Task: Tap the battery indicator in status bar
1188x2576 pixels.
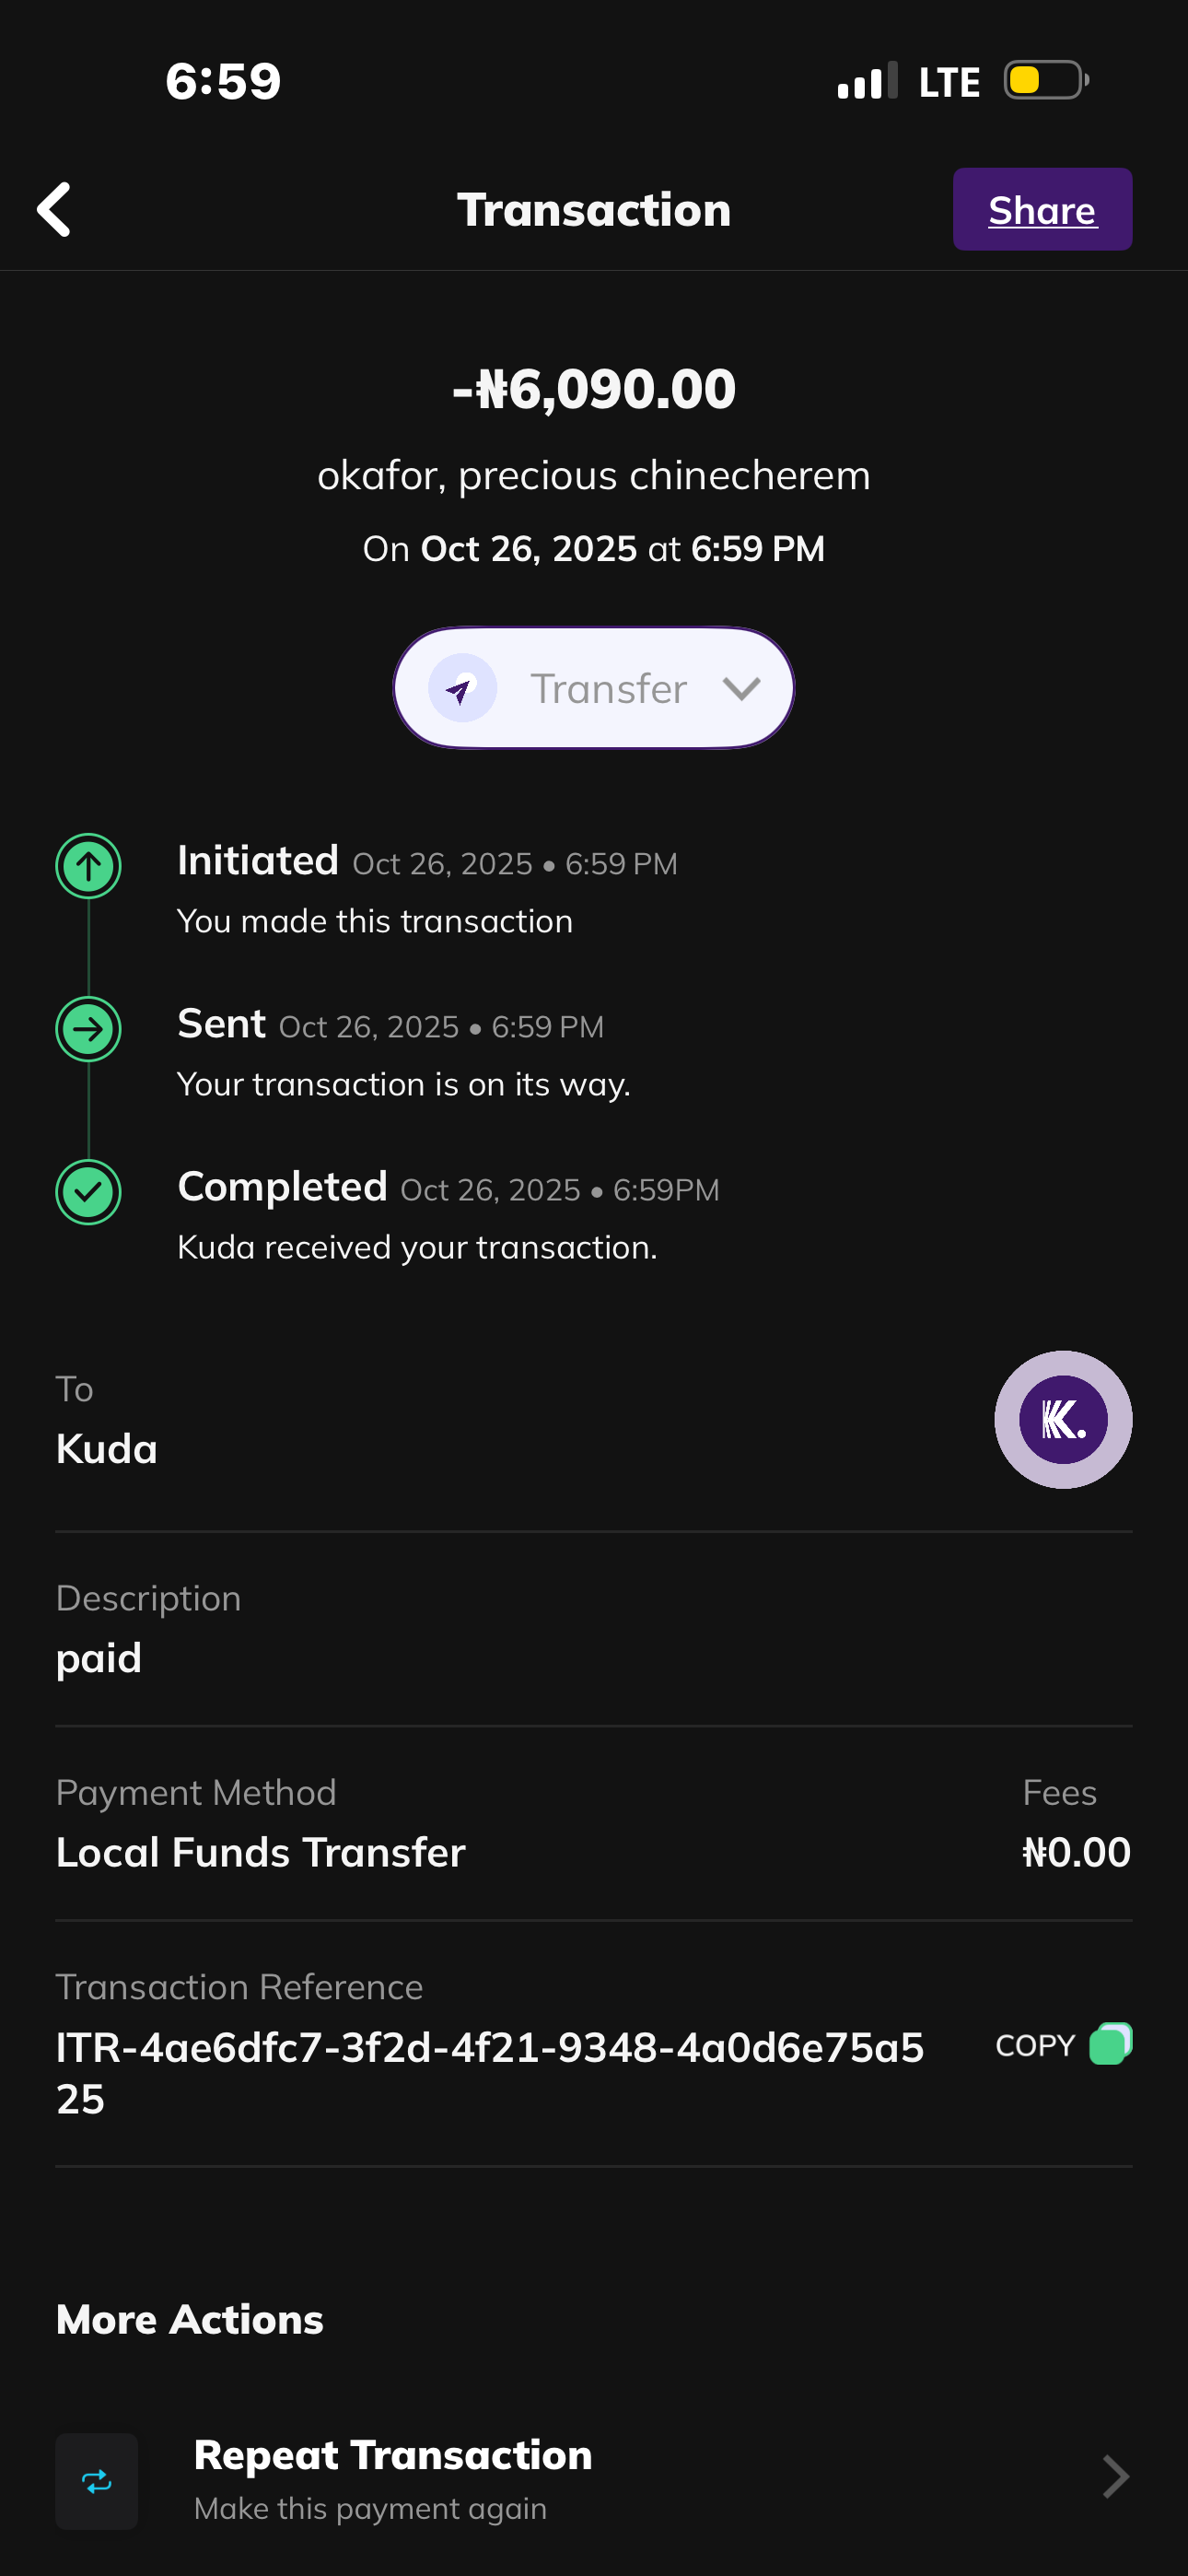Action: 1045,81
